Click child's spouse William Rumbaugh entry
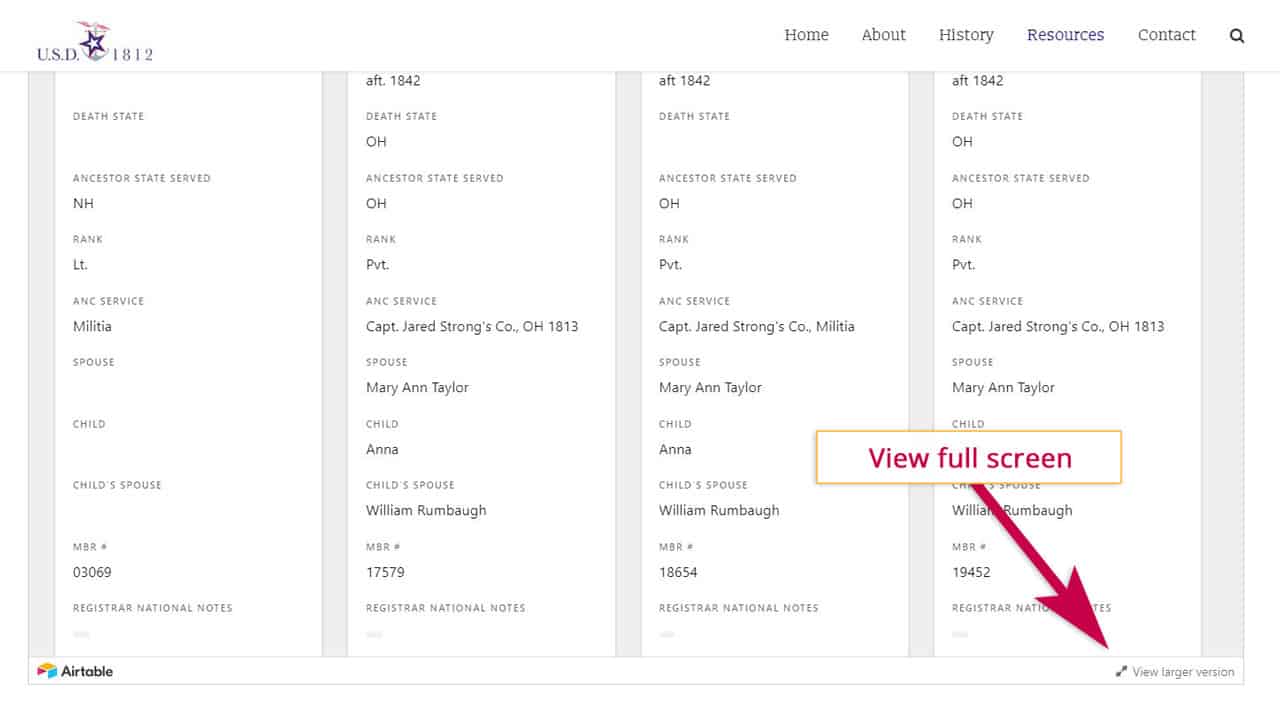 [425, 510]
